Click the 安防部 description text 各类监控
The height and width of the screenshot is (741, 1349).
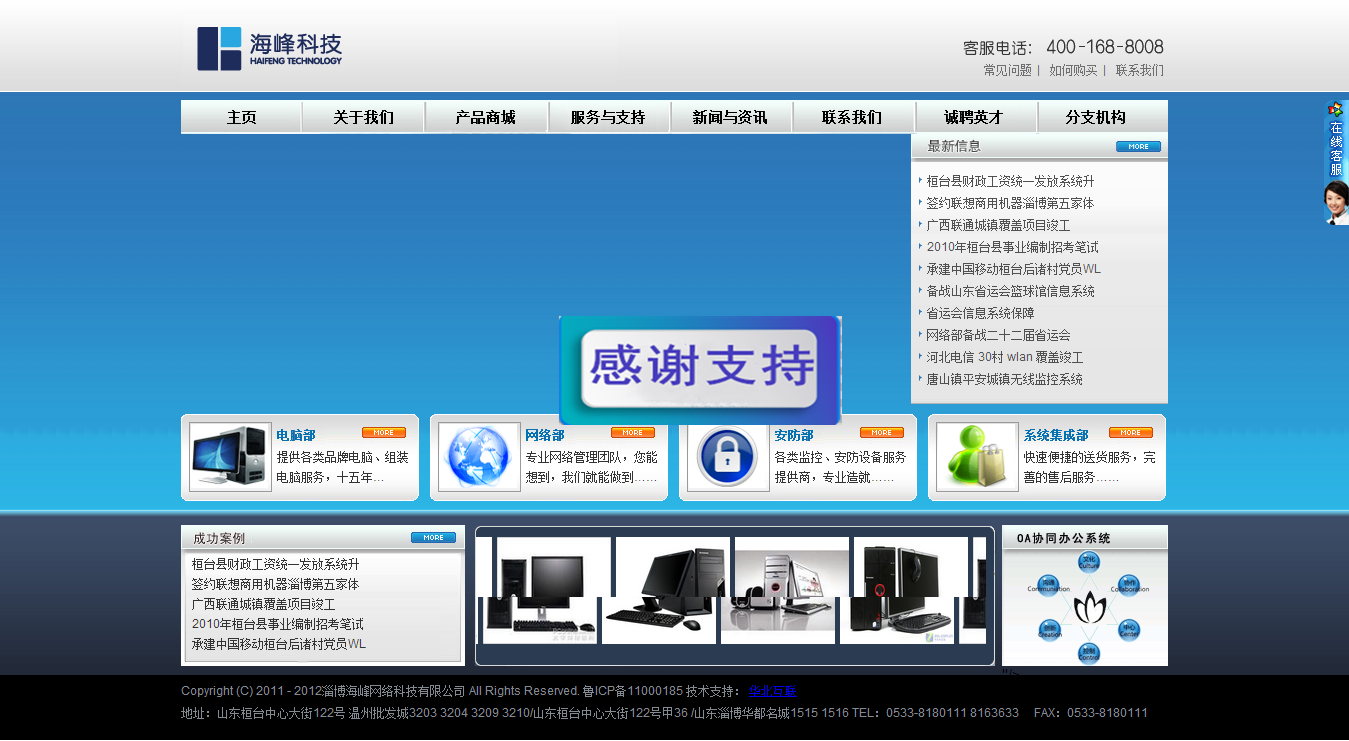pyautogui.click(x=840, y=467)
